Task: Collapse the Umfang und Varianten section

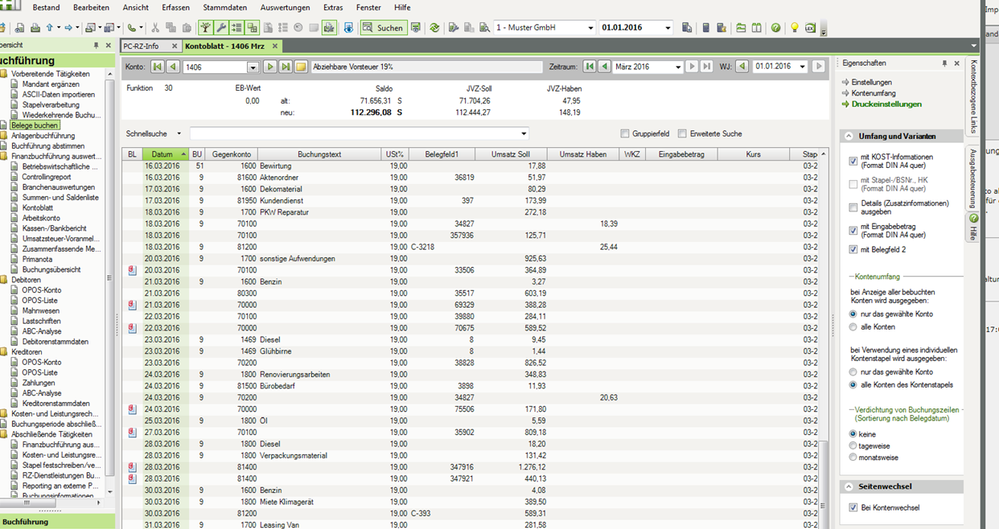Action: pos(849,136)
